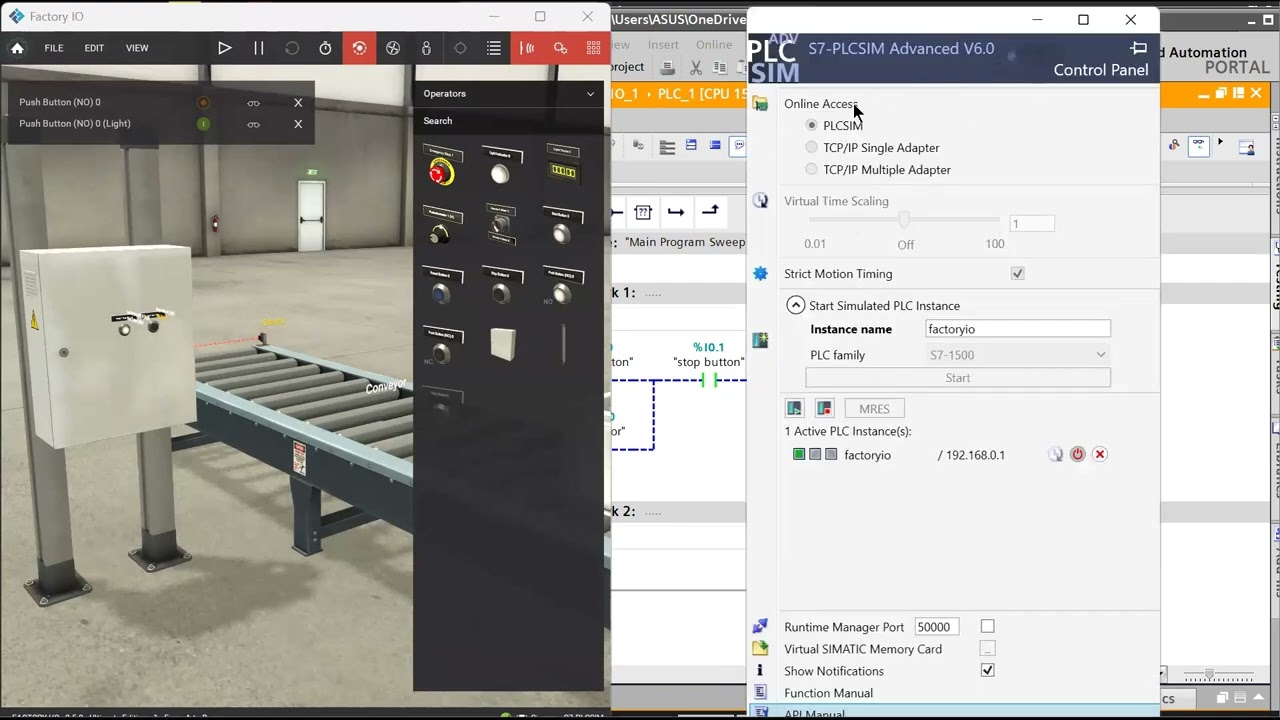Remove Push Button (NO) 0 tag row
Viewport: 1280px width, 720px height.
click(x=298, y=102)
